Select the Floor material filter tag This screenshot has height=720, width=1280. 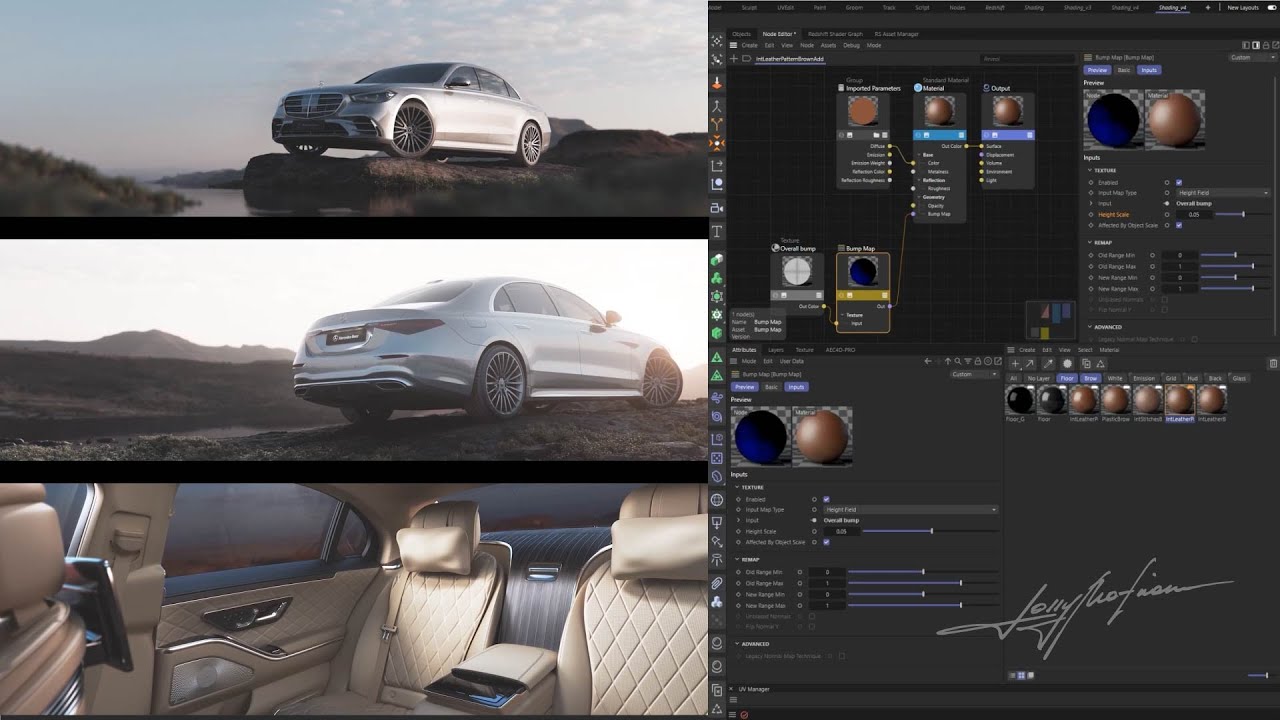coord(1067,378)
